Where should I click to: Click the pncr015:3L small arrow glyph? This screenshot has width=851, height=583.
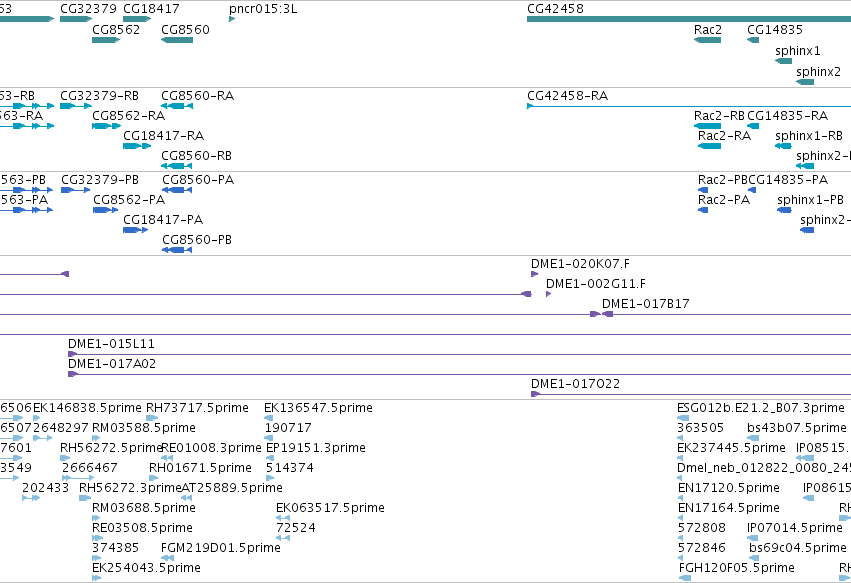(232, 19)
